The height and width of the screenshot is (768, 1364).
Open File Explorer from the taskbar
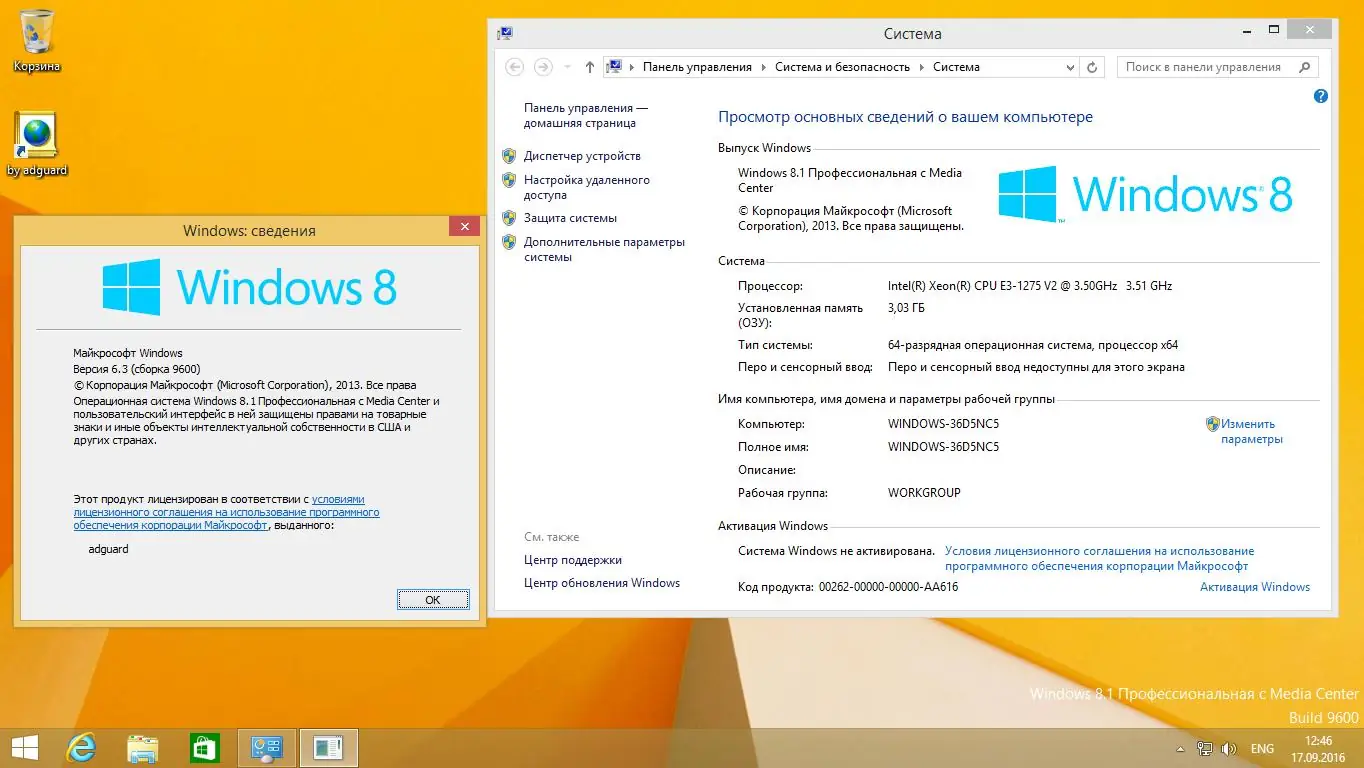(x=143, y=748)
